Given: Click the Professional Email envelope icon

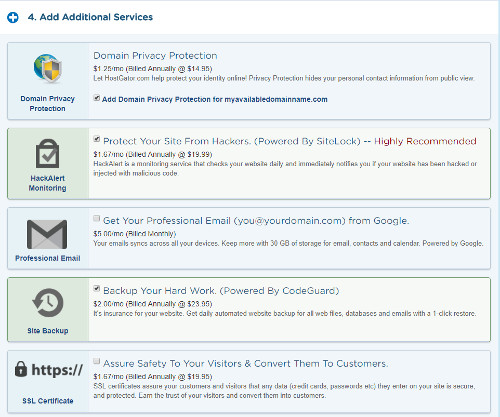Looking at the screenshot, I should [47, 234].
